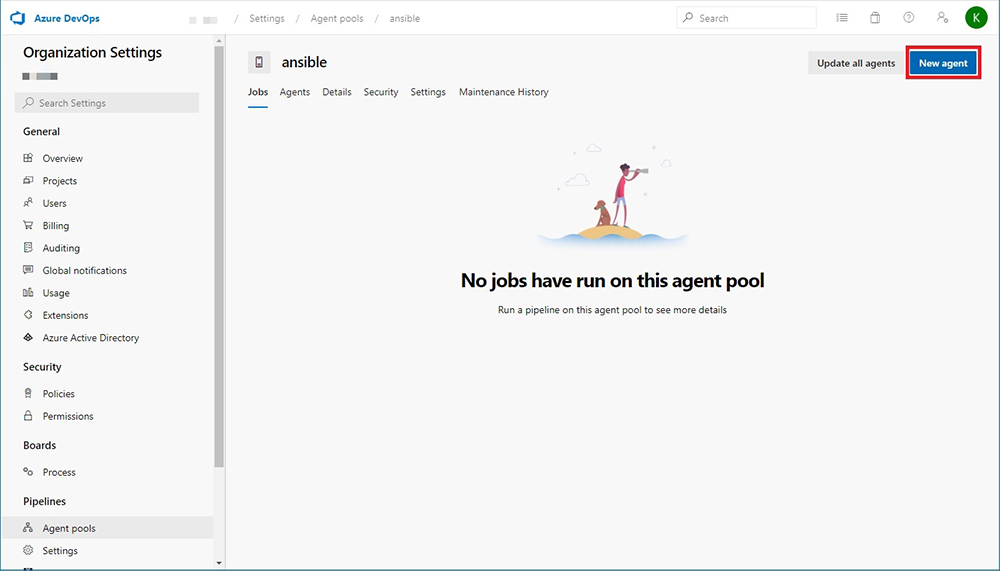Open the Security tab of ansible pool
This screenshot has width=1000, height=571.
pos(380,92)
